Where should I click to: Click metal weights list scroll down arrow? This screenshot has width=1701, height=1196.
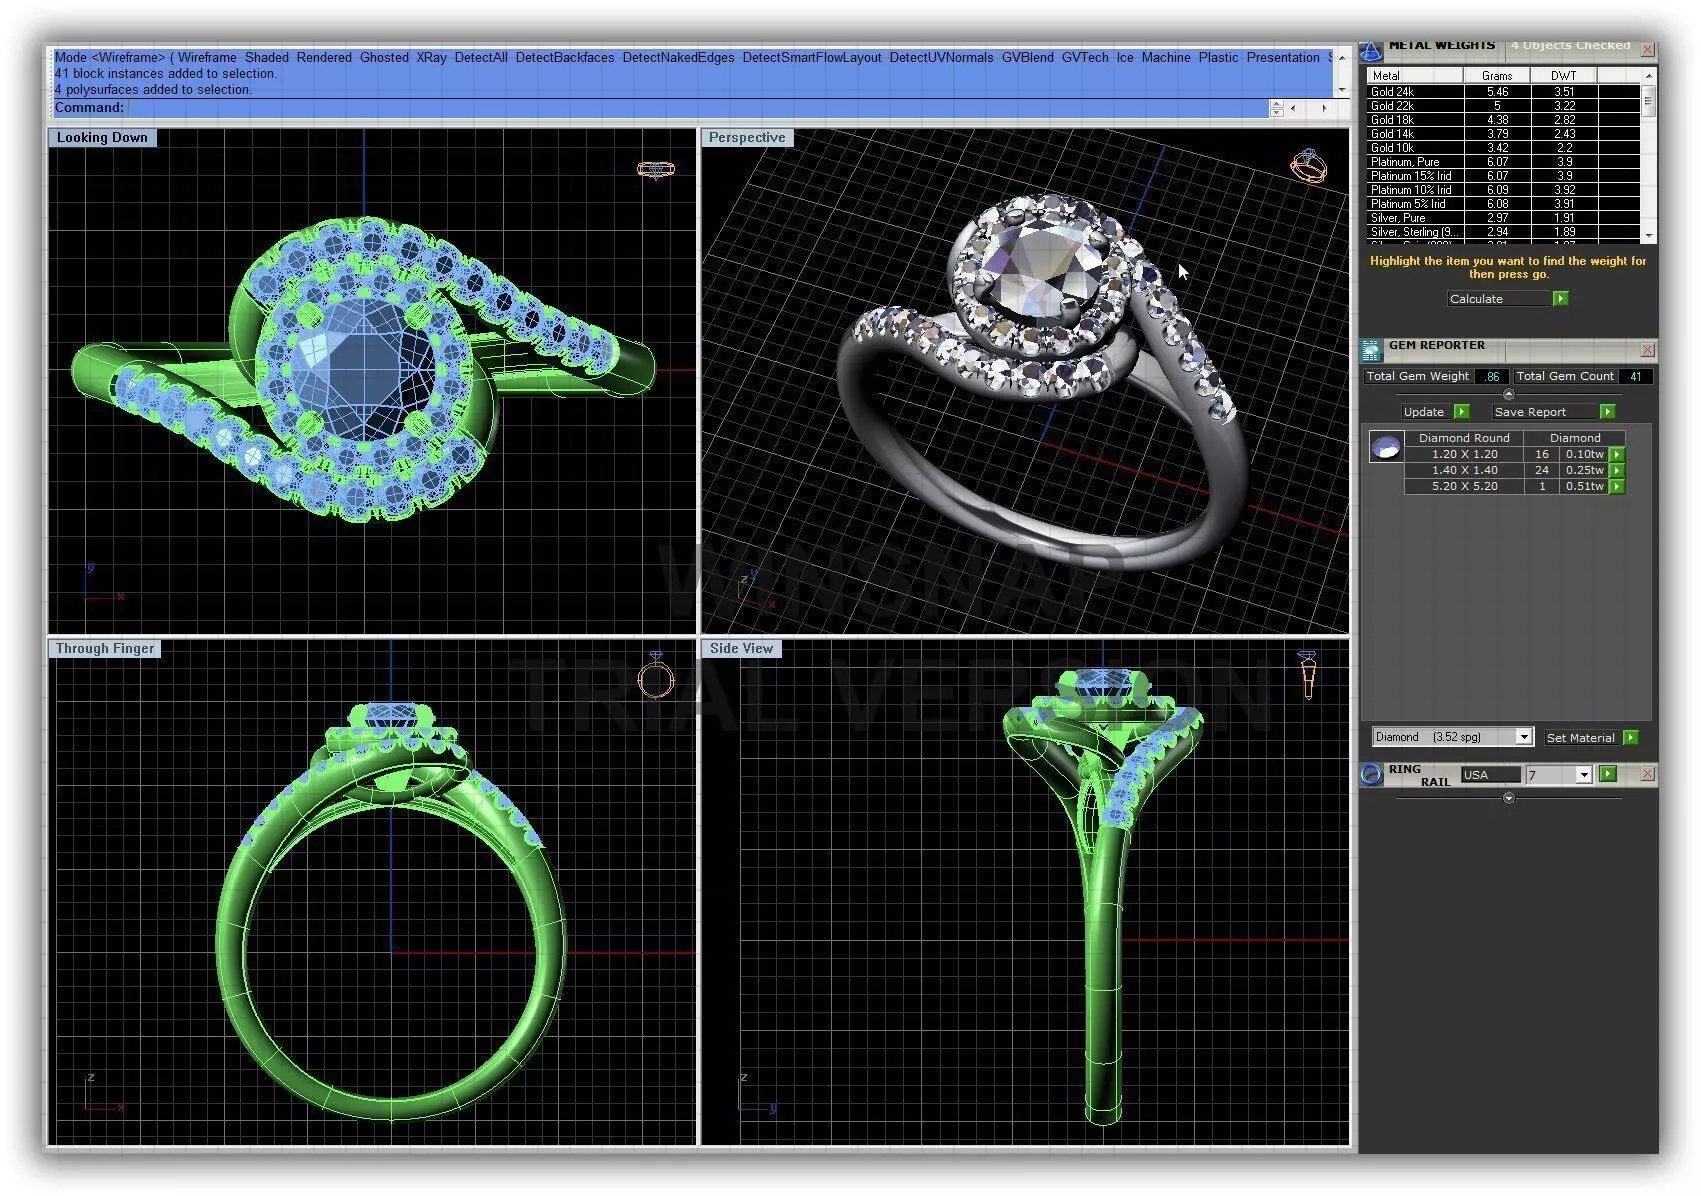pyautogui.click(x=1648, y=236)
